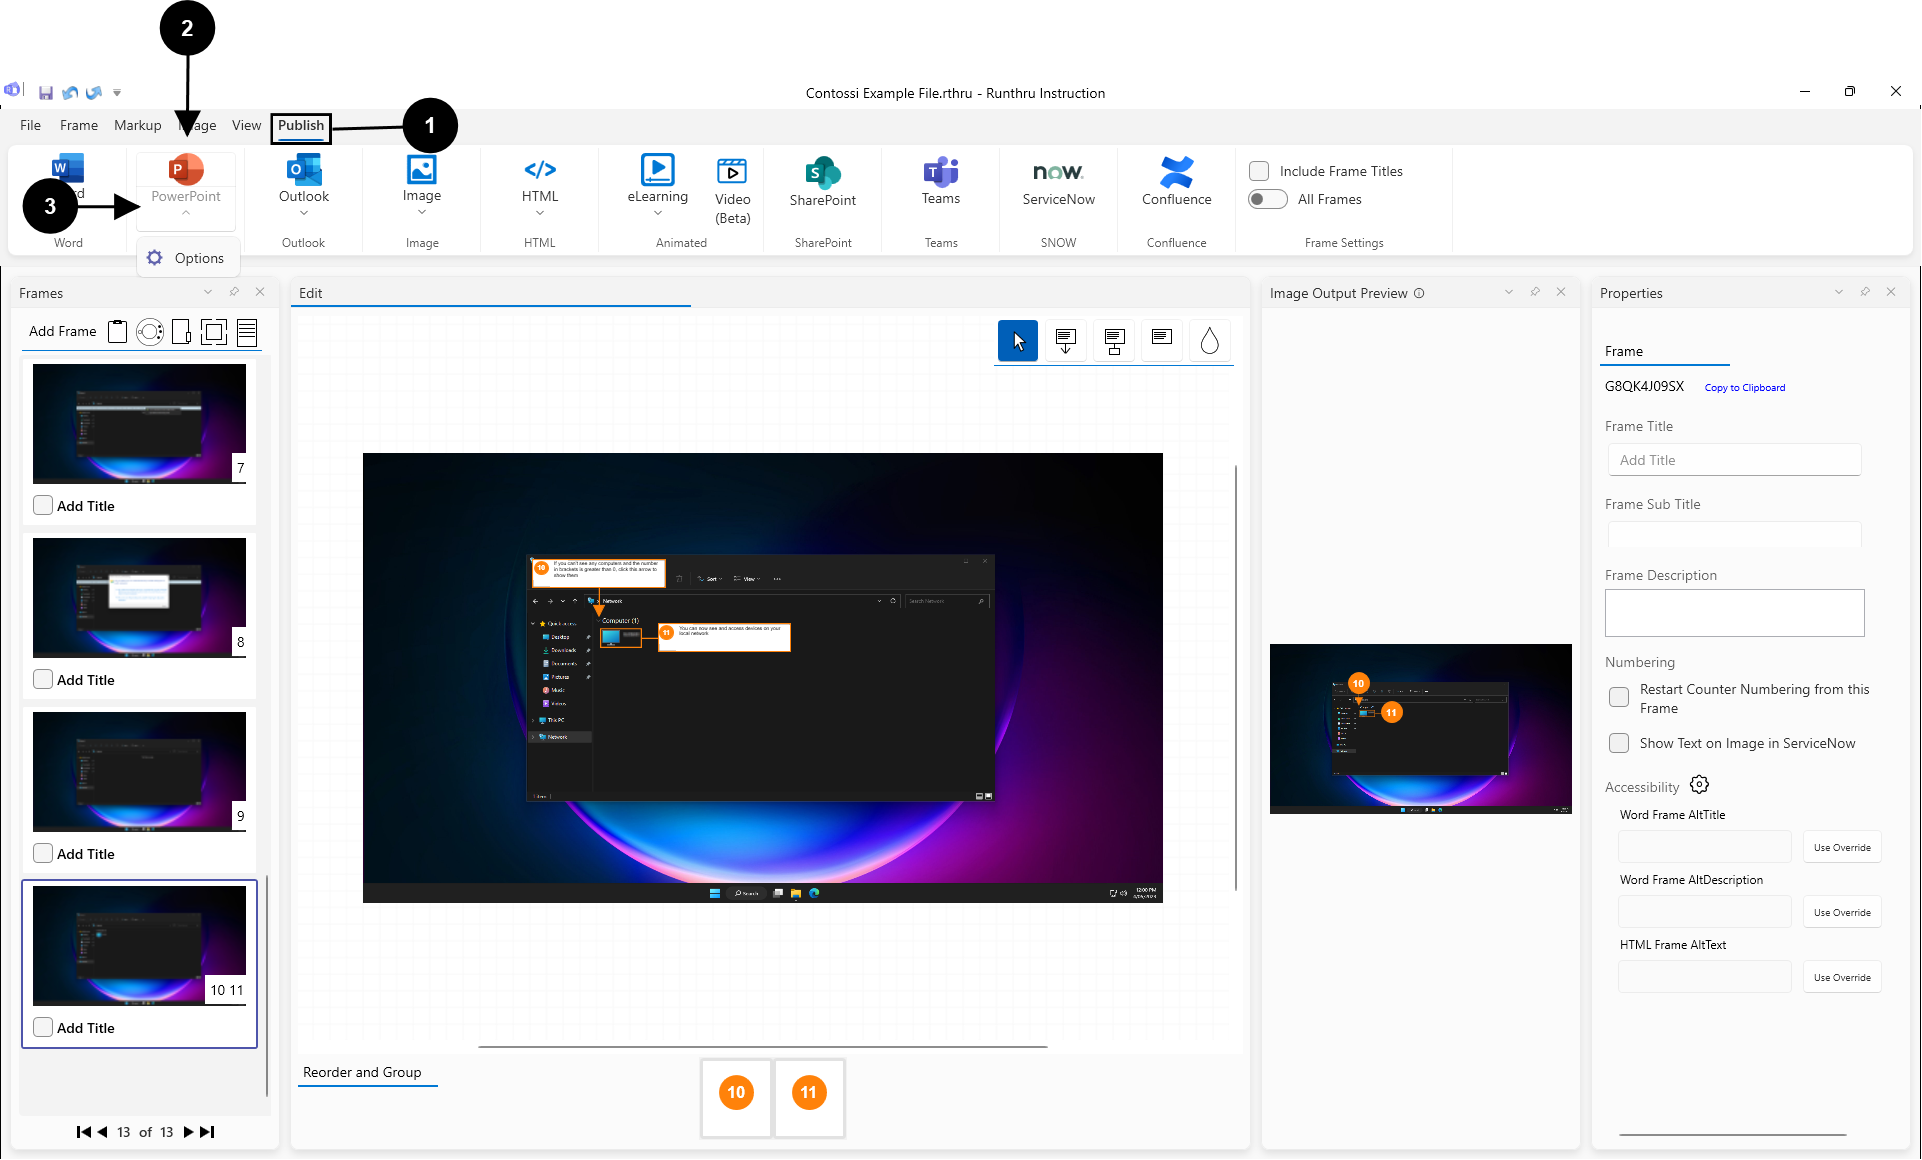Select the eLearning publish icon

pyautogui.click(x=657, y=170)
